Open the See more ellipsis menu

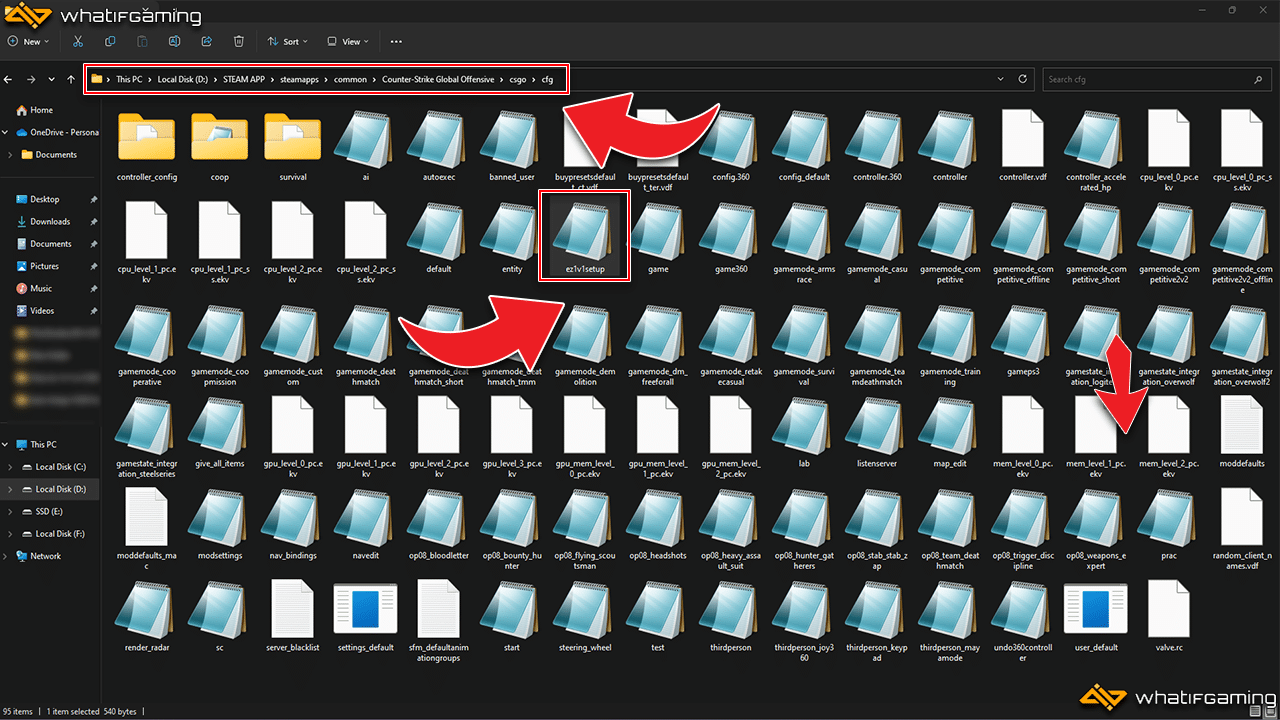coord(396,42)
